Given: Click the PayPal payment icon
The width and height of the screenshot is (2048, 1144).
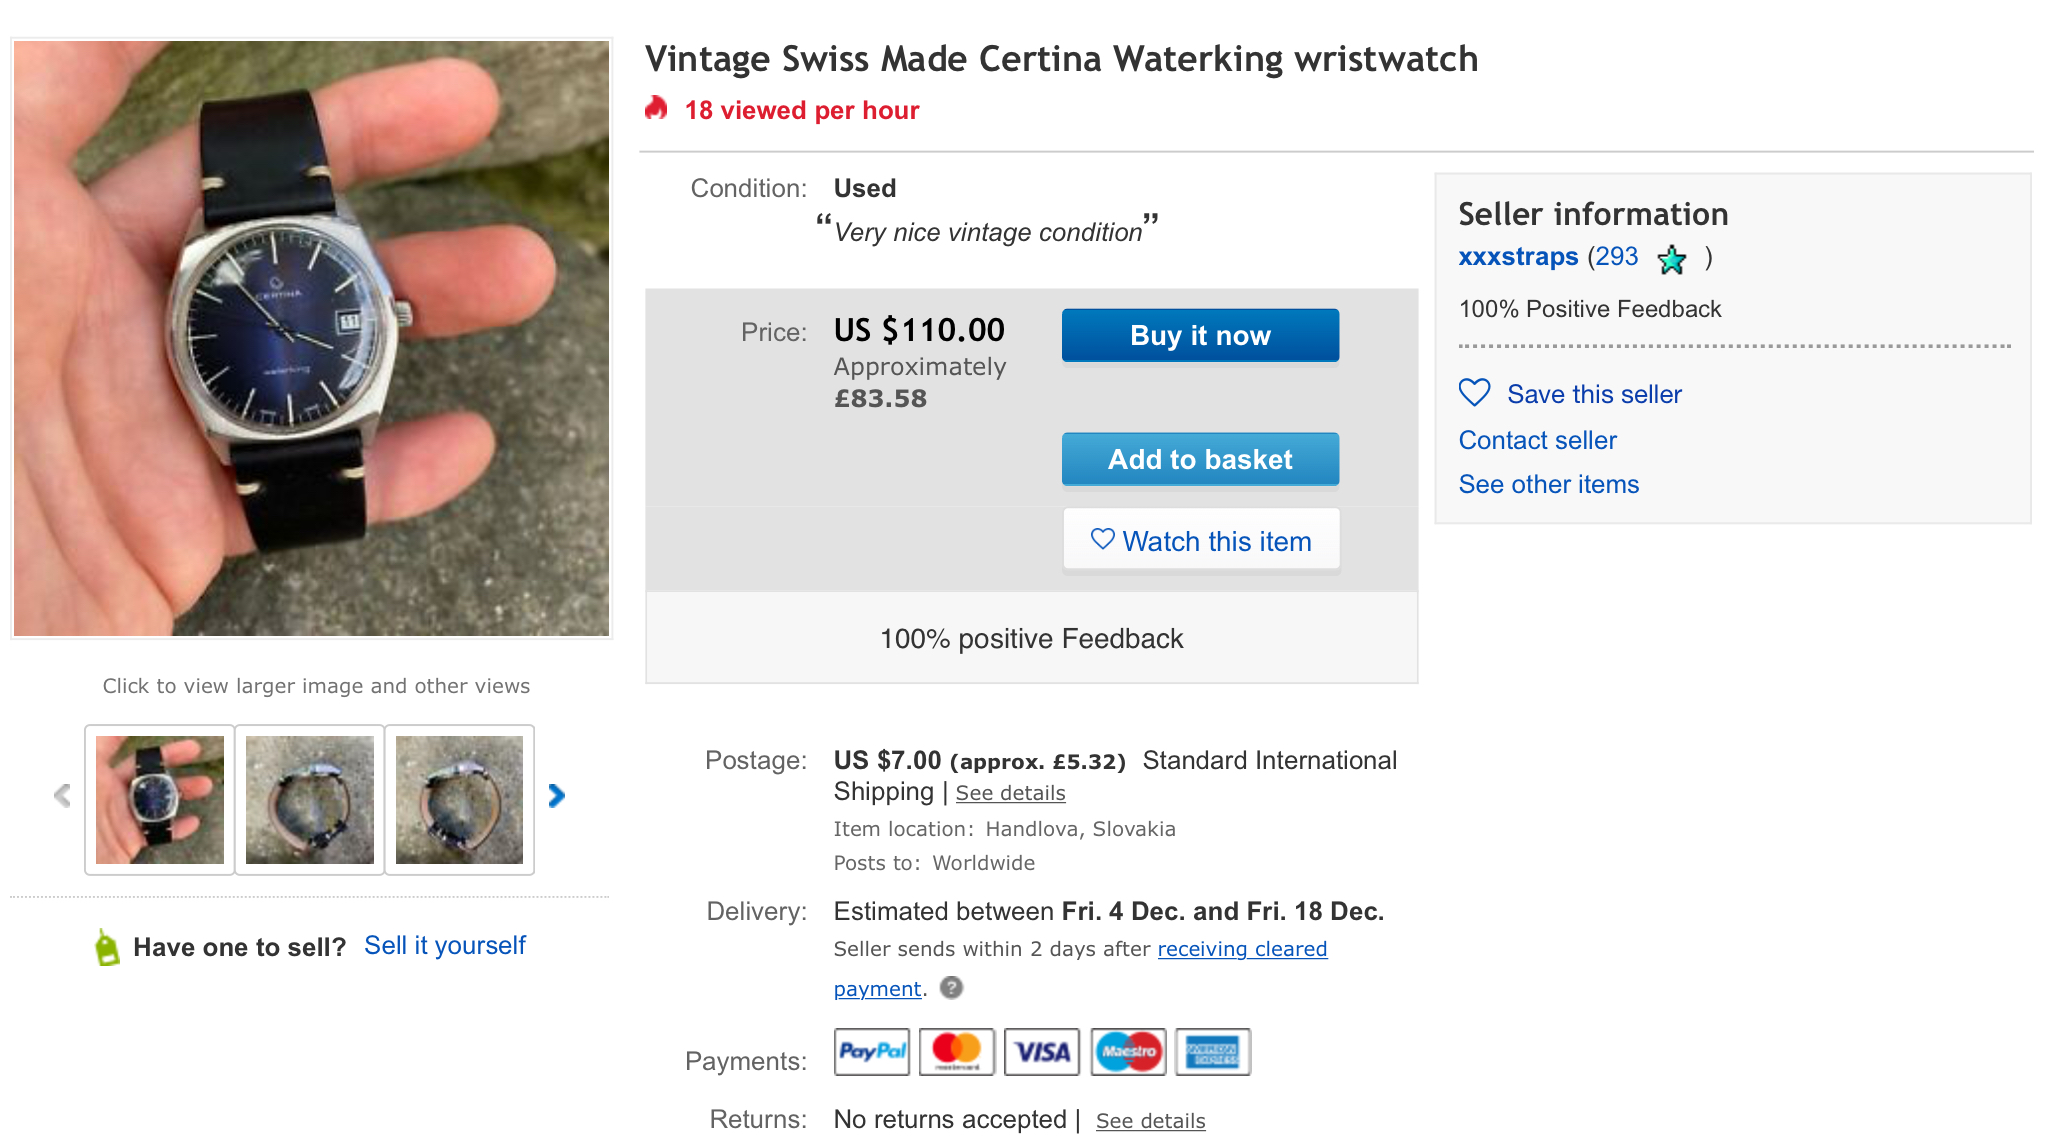Looking at the screenshot, I should click(872, 1052).
